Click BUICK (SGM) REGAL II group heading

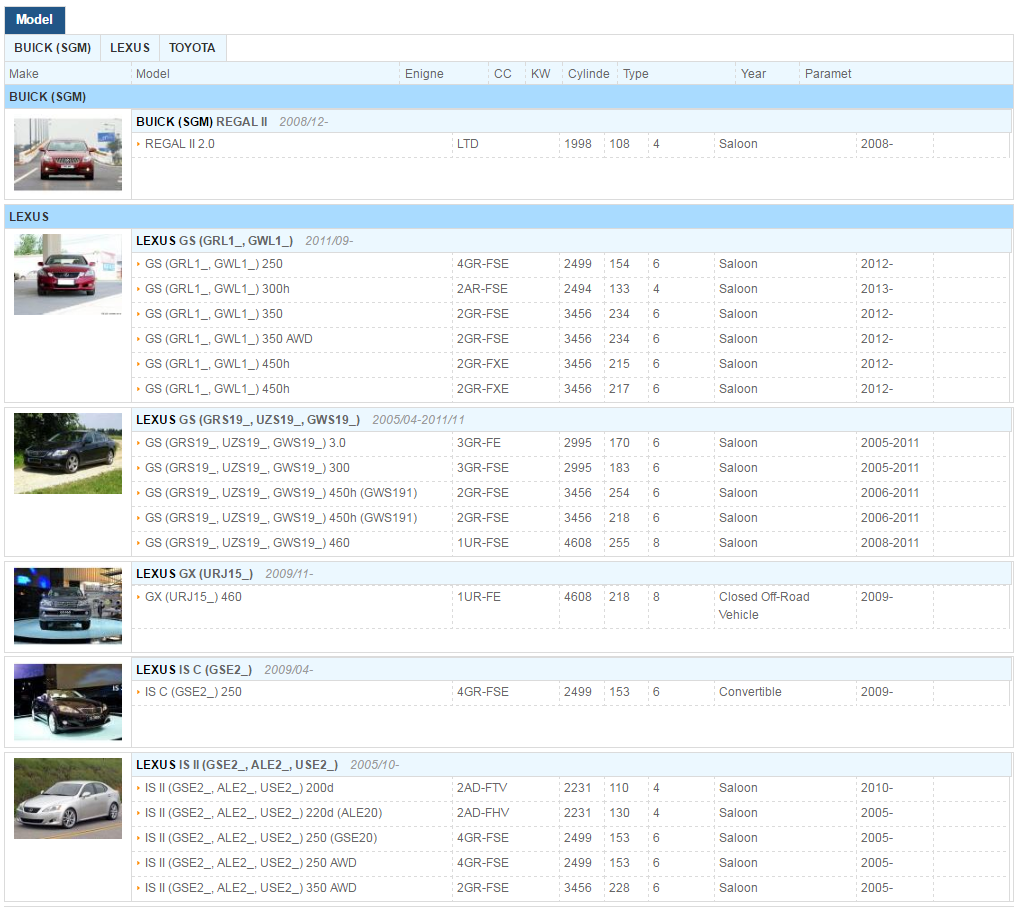coord(202,122)
